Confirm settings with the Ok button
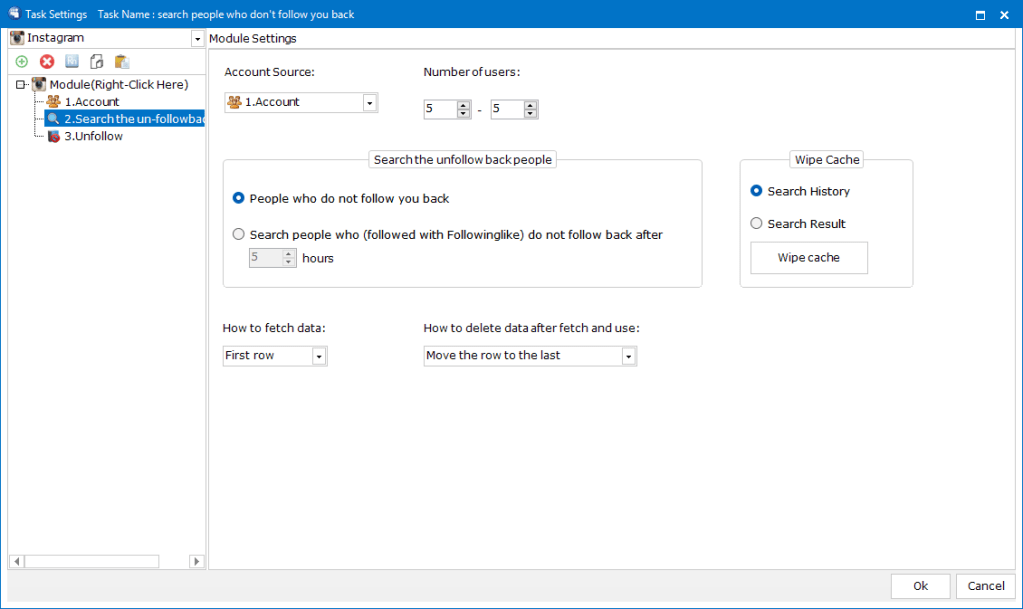 pyautogui.click(x=920, y=586)
